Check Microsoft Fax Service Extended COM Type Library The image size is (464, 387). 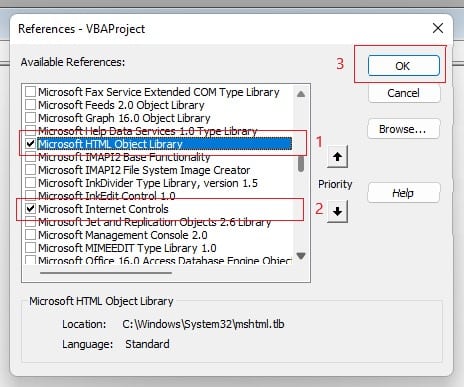point(30,92)
